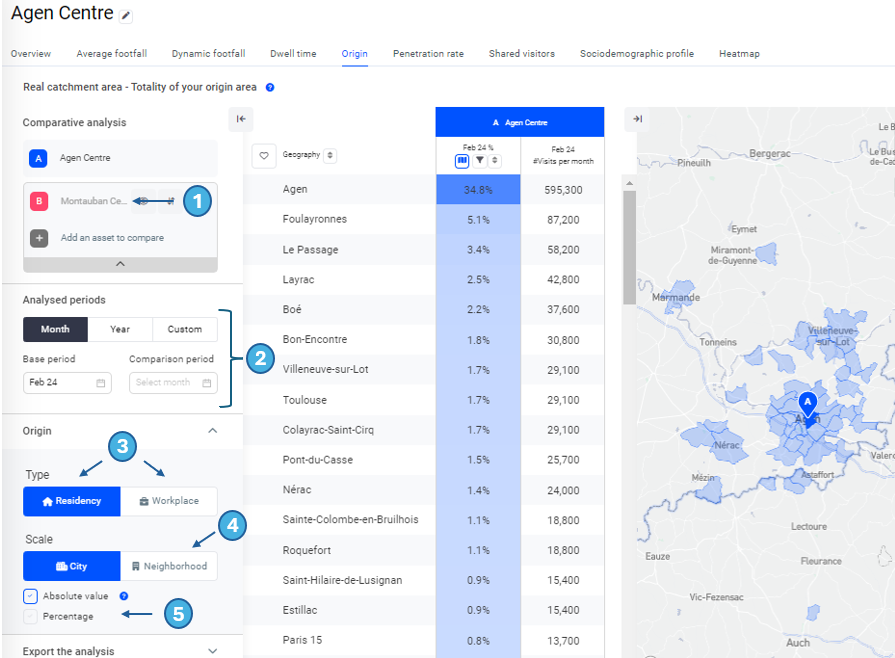This screenshot has width=895, height=658.
Task: Click the filter funnel icon under Feb 24 %
Action: 479,160
